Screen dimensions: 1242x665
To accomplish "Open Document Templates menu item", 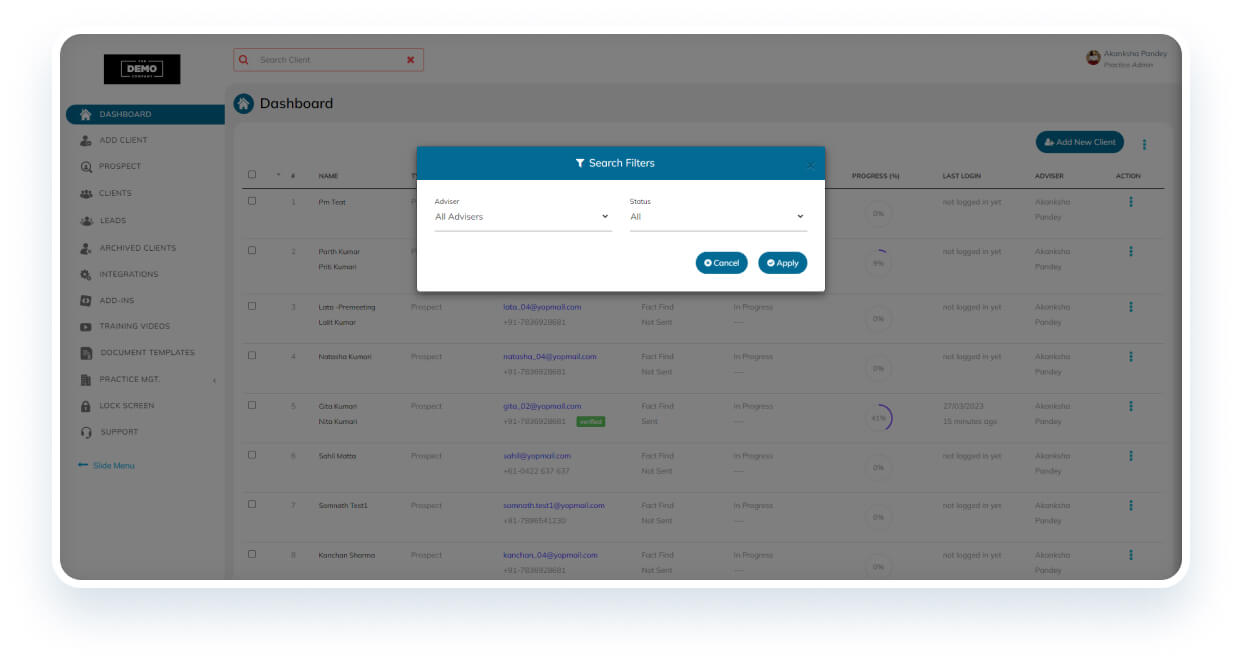I will coord(147,353).
